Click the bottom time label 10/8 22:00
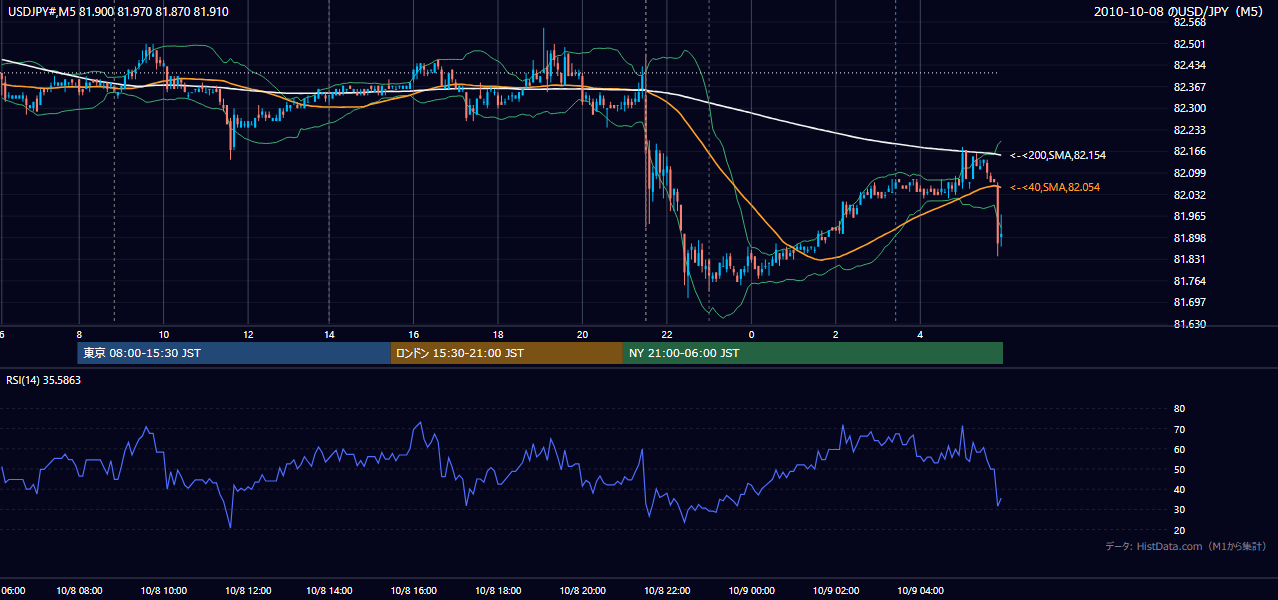The height and width of the screenshot is (600, 1278). click(666, 591)
